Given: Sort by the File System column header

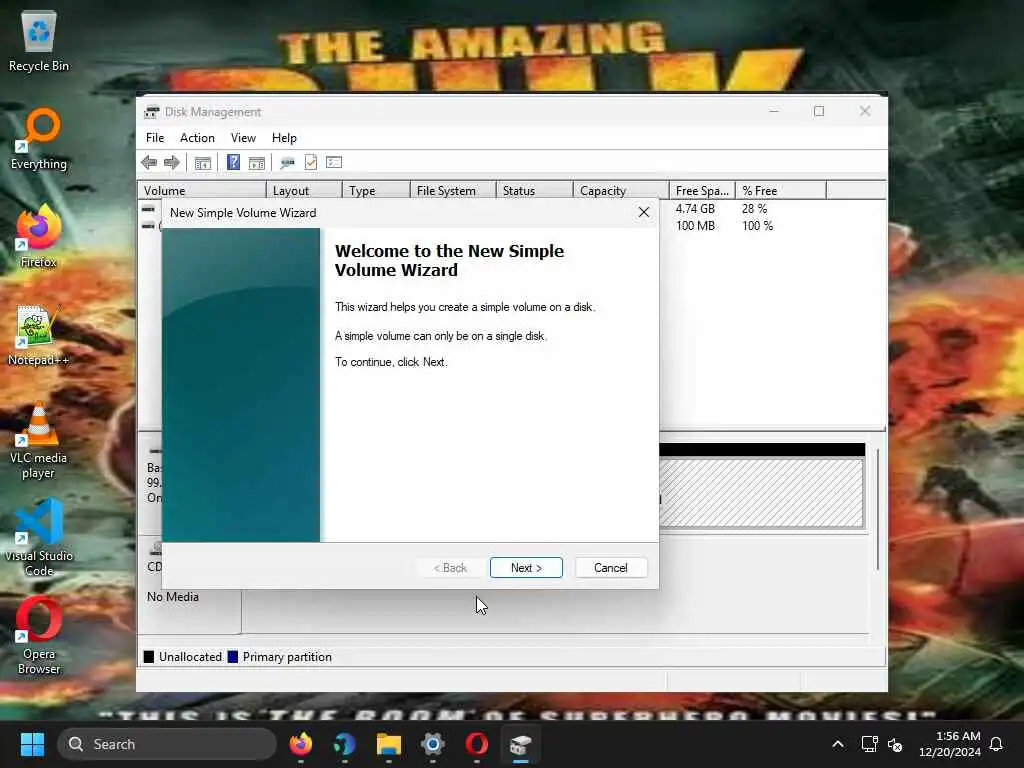Looking at the screenshot, I should (x=453, y=191).
